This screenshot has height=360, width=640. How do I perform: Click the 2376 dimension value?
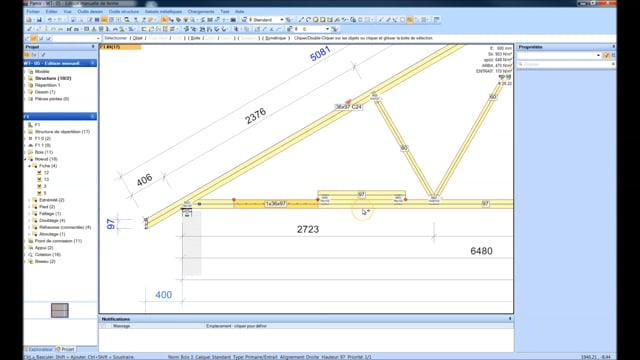pyautogui.click(x=256, y=116)
